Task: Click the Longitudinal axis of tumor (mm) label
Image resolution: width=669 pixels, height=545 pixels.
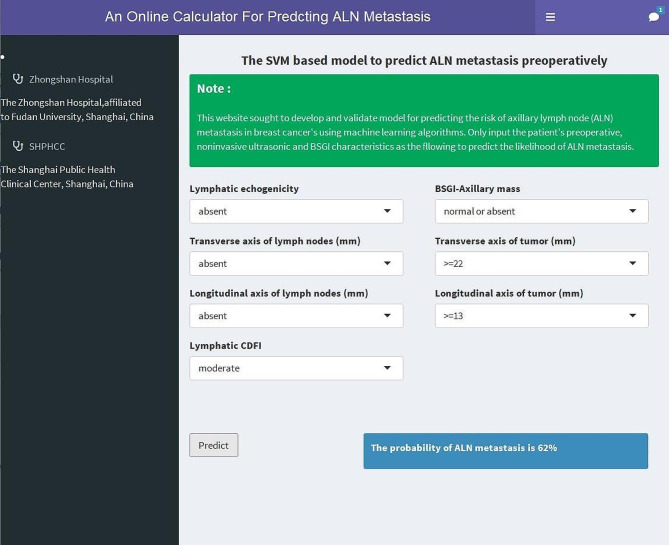Action: 509,293
